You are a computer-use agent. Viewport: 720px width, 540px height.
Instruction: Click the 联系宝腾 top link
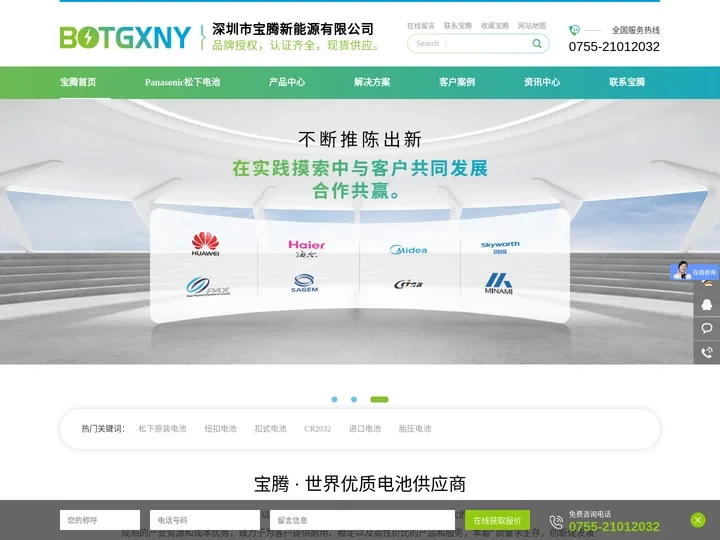pyautogui.click(x=458, y=26)
